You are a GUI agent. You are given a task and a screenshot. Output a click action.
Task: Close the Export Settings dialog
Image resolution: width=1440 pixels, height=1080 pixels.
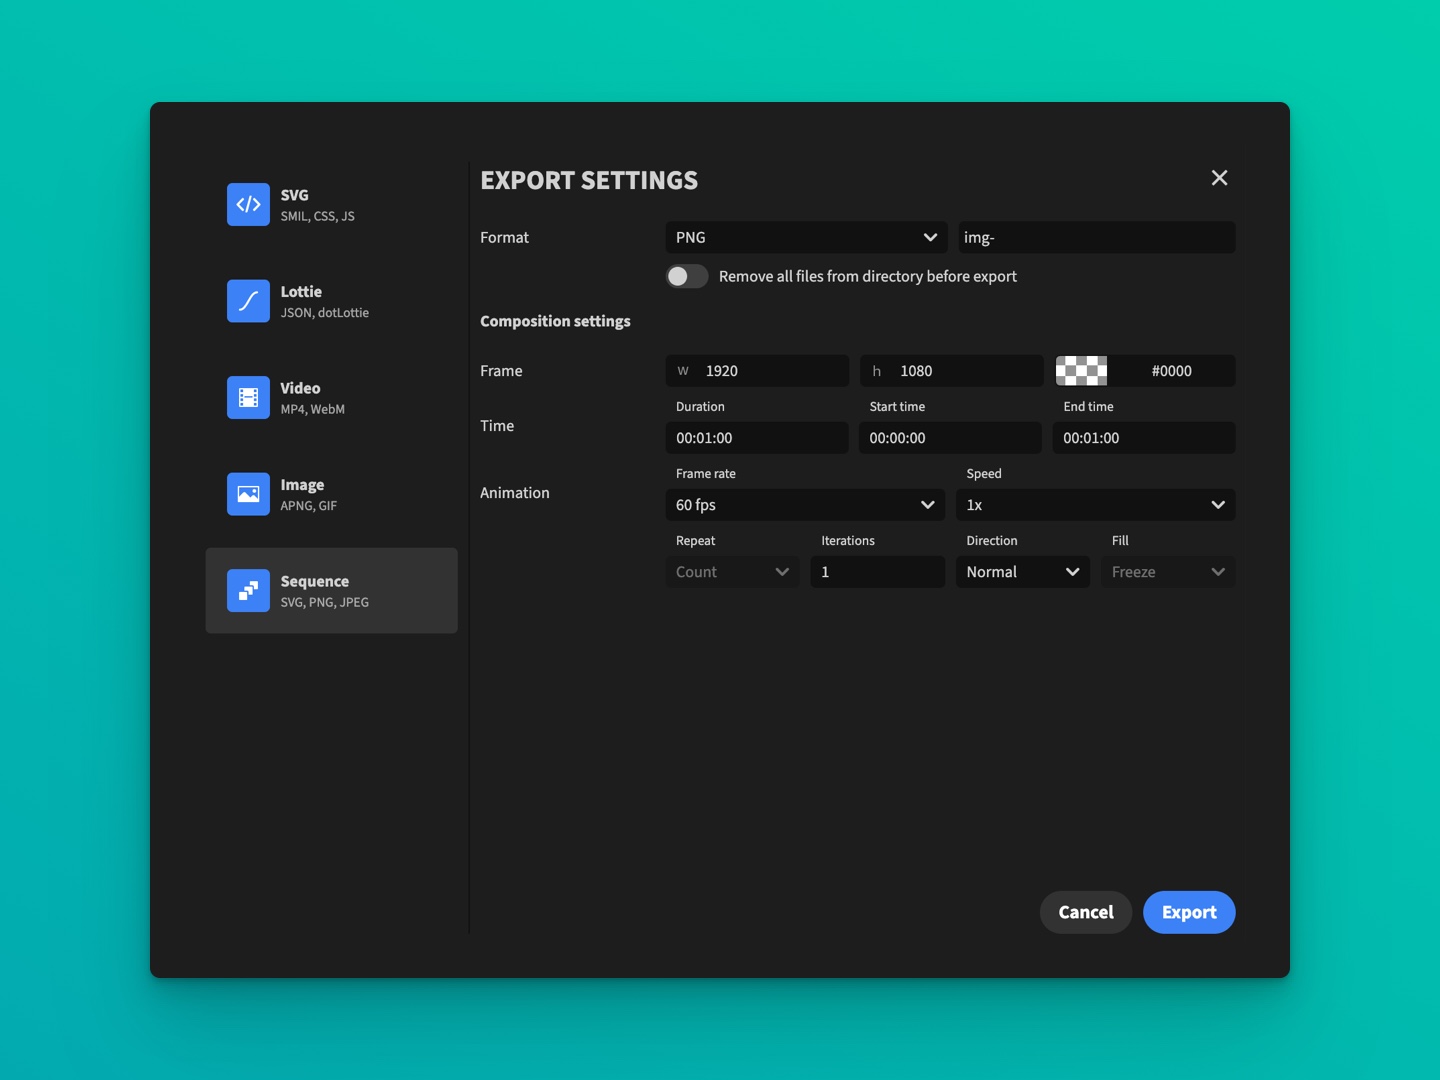(1219, 178)
